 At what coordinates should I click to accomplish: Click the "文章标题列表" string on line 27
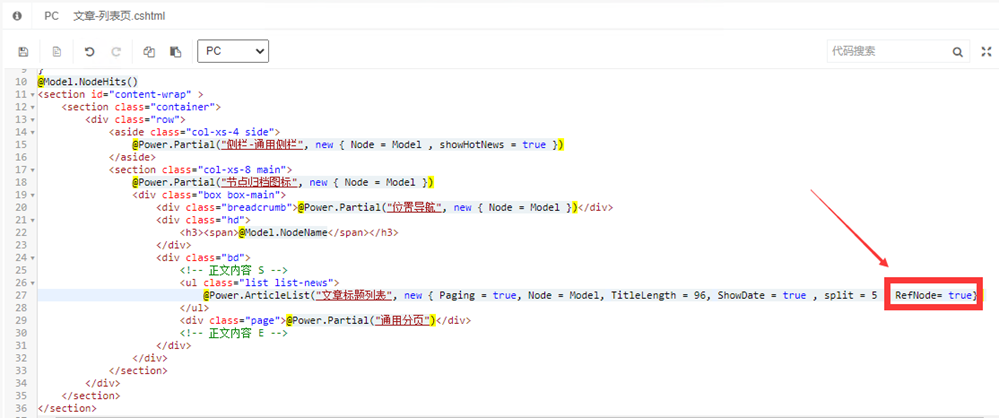(356, 296)
